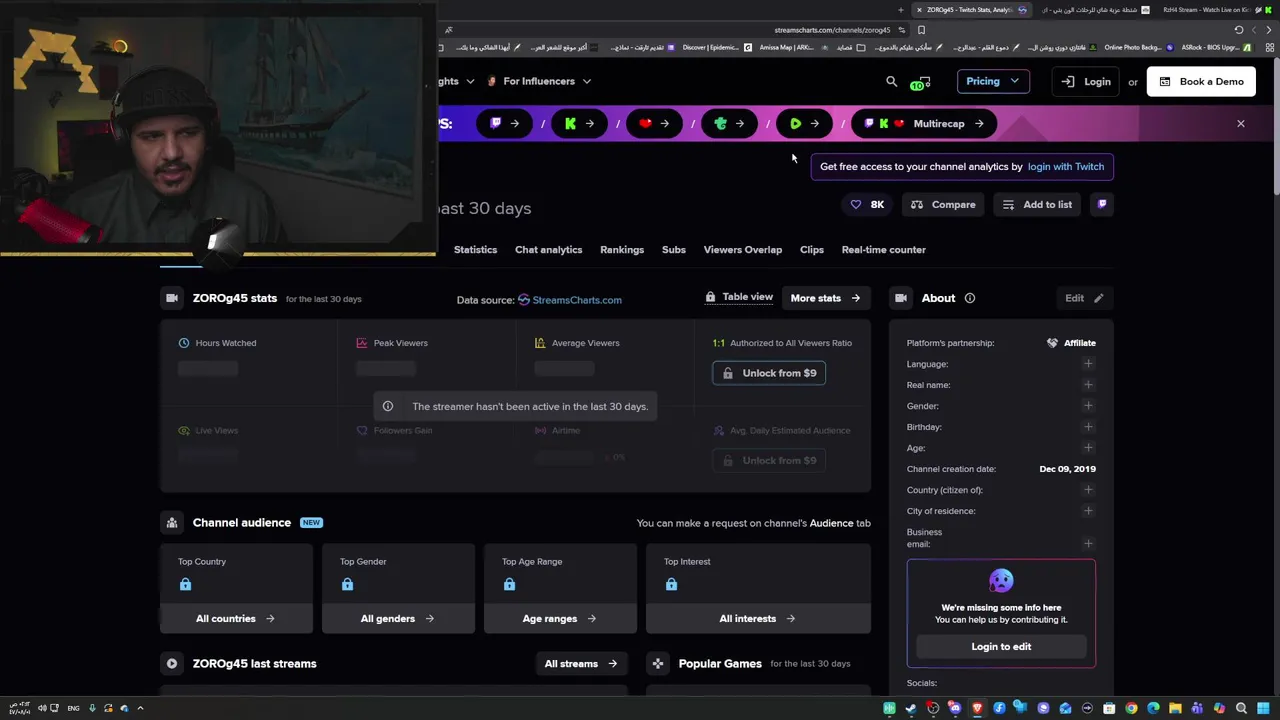Open Steam from the taskbar
The width and height of the screenshot is (1280, 720).
coord(911,709)
